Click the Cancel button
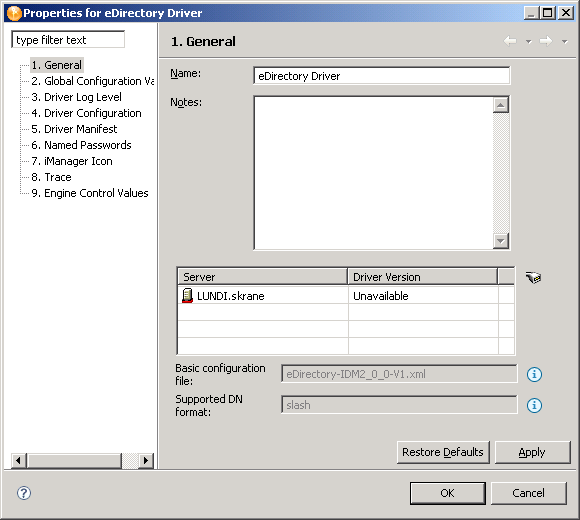The width and height of the screenshot is (580, 520). (x=528, y=493)
